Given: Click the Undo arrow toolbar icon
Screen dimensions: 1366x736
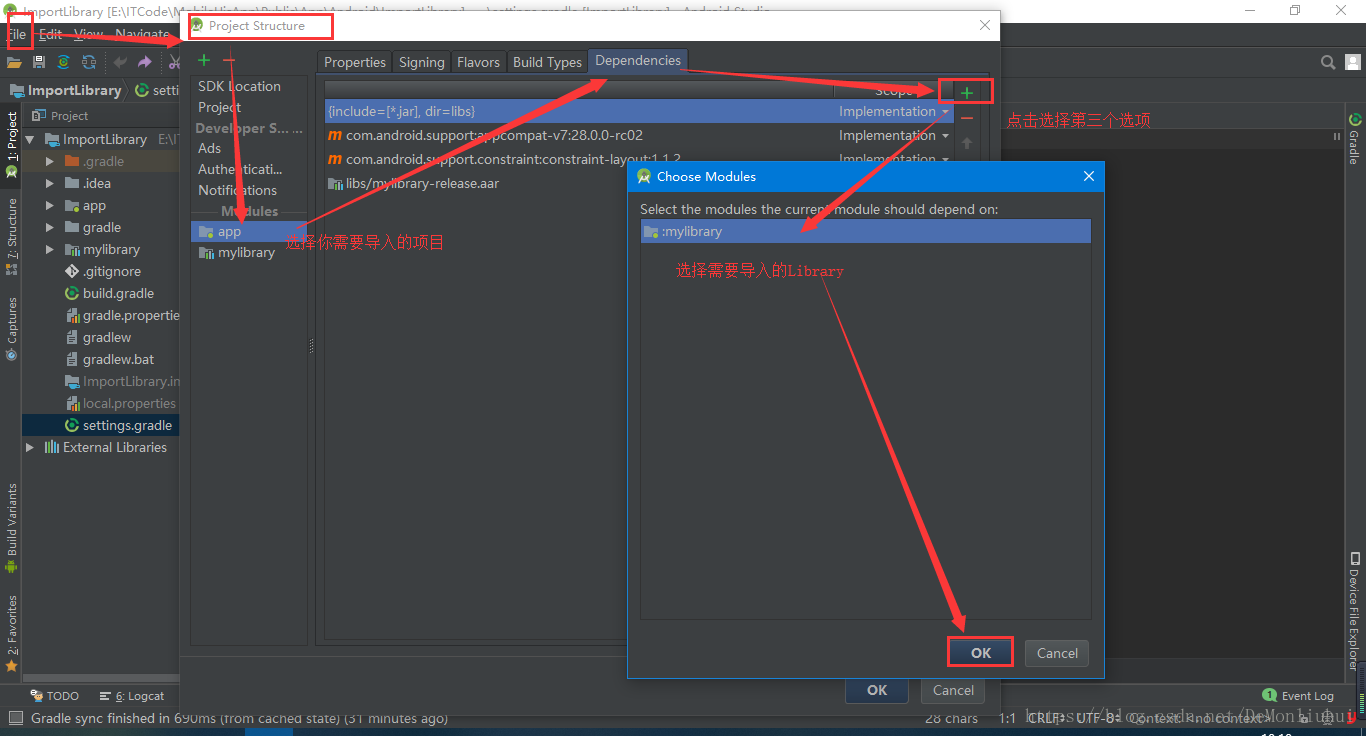Looking at the screenshot, I should coord(120,62).
